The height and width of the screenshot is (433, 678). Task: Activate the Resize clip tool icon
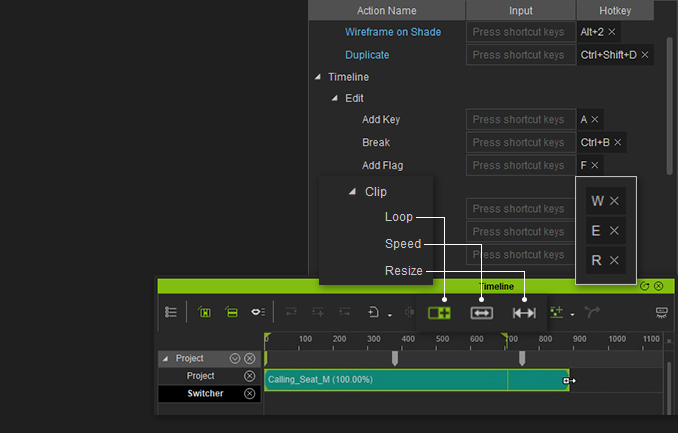point(524,312)
